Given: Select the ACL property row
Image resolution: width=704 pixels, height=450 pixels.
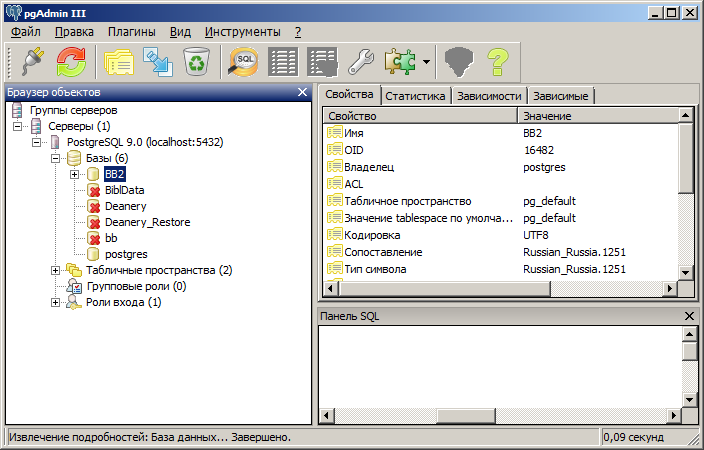Looking at the screenshot, I should [501, 184].
